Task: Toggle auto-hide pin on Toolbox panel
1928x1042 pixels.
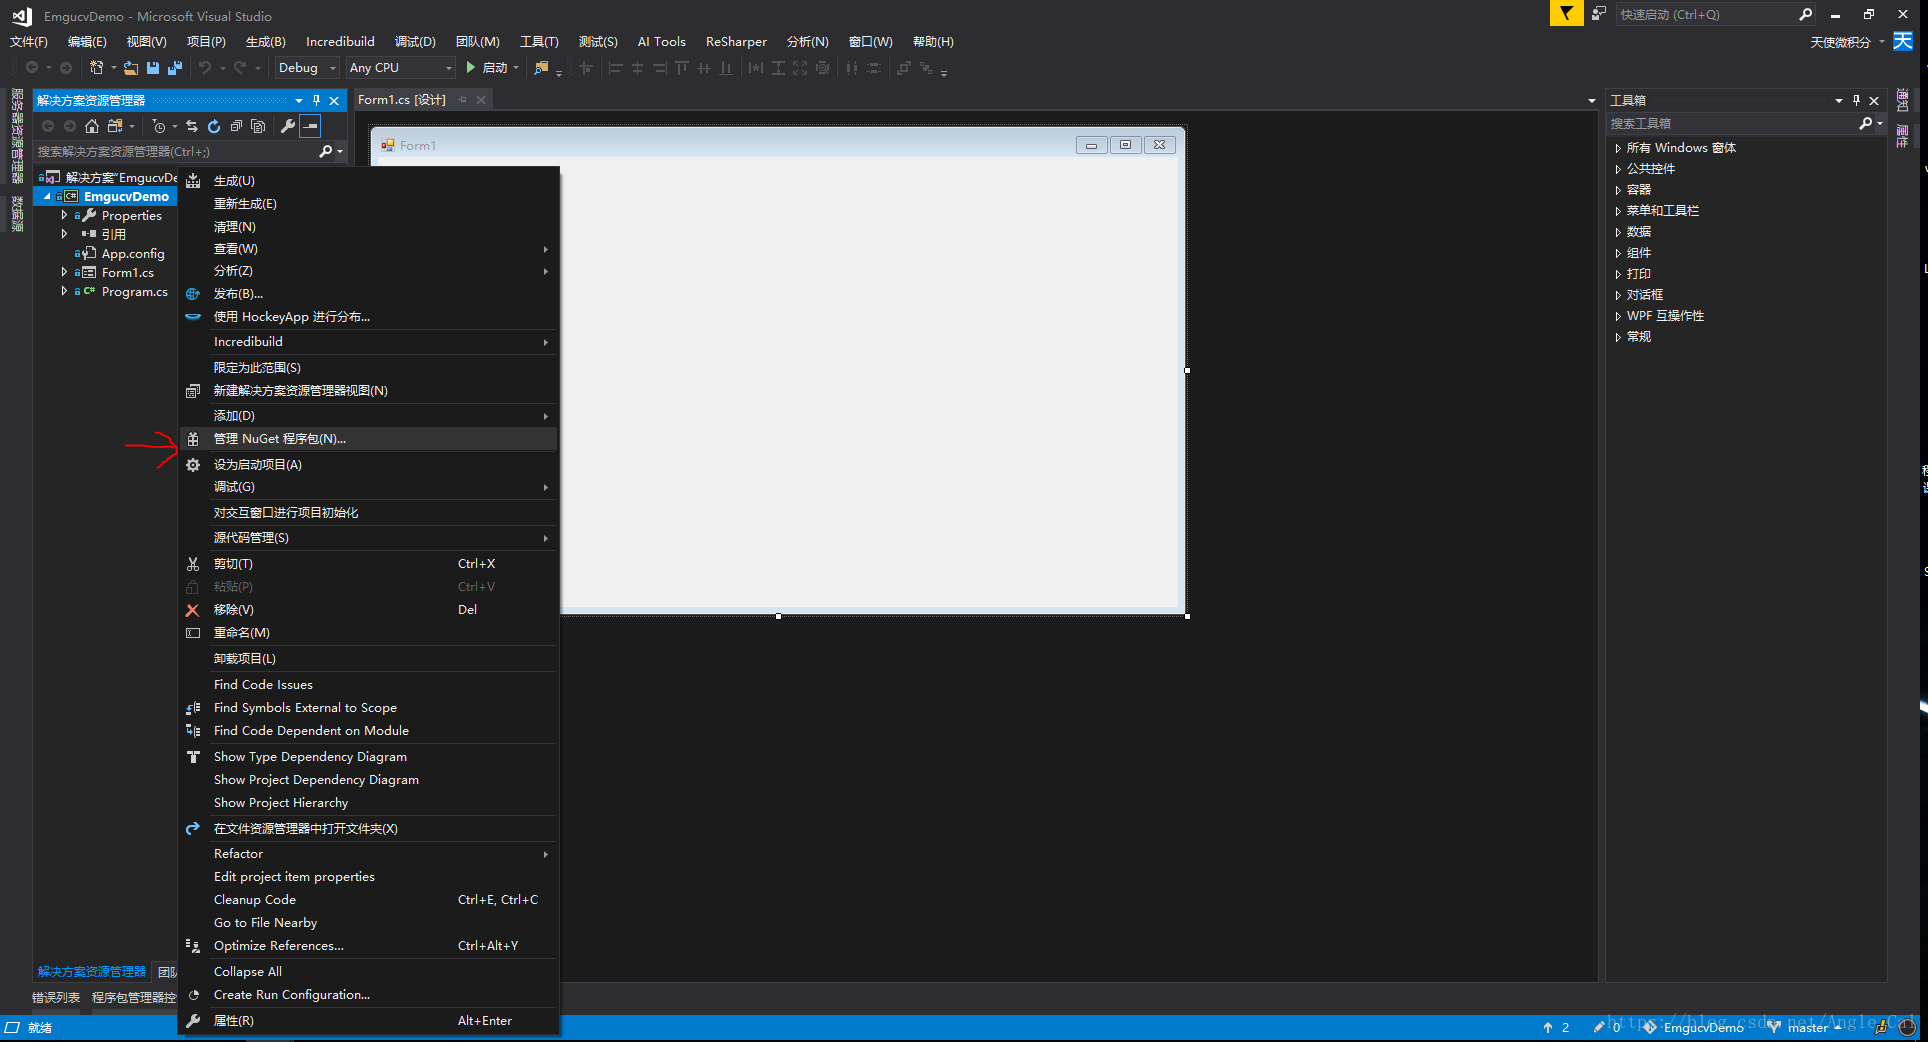Action: click(x=1856, y=100)
